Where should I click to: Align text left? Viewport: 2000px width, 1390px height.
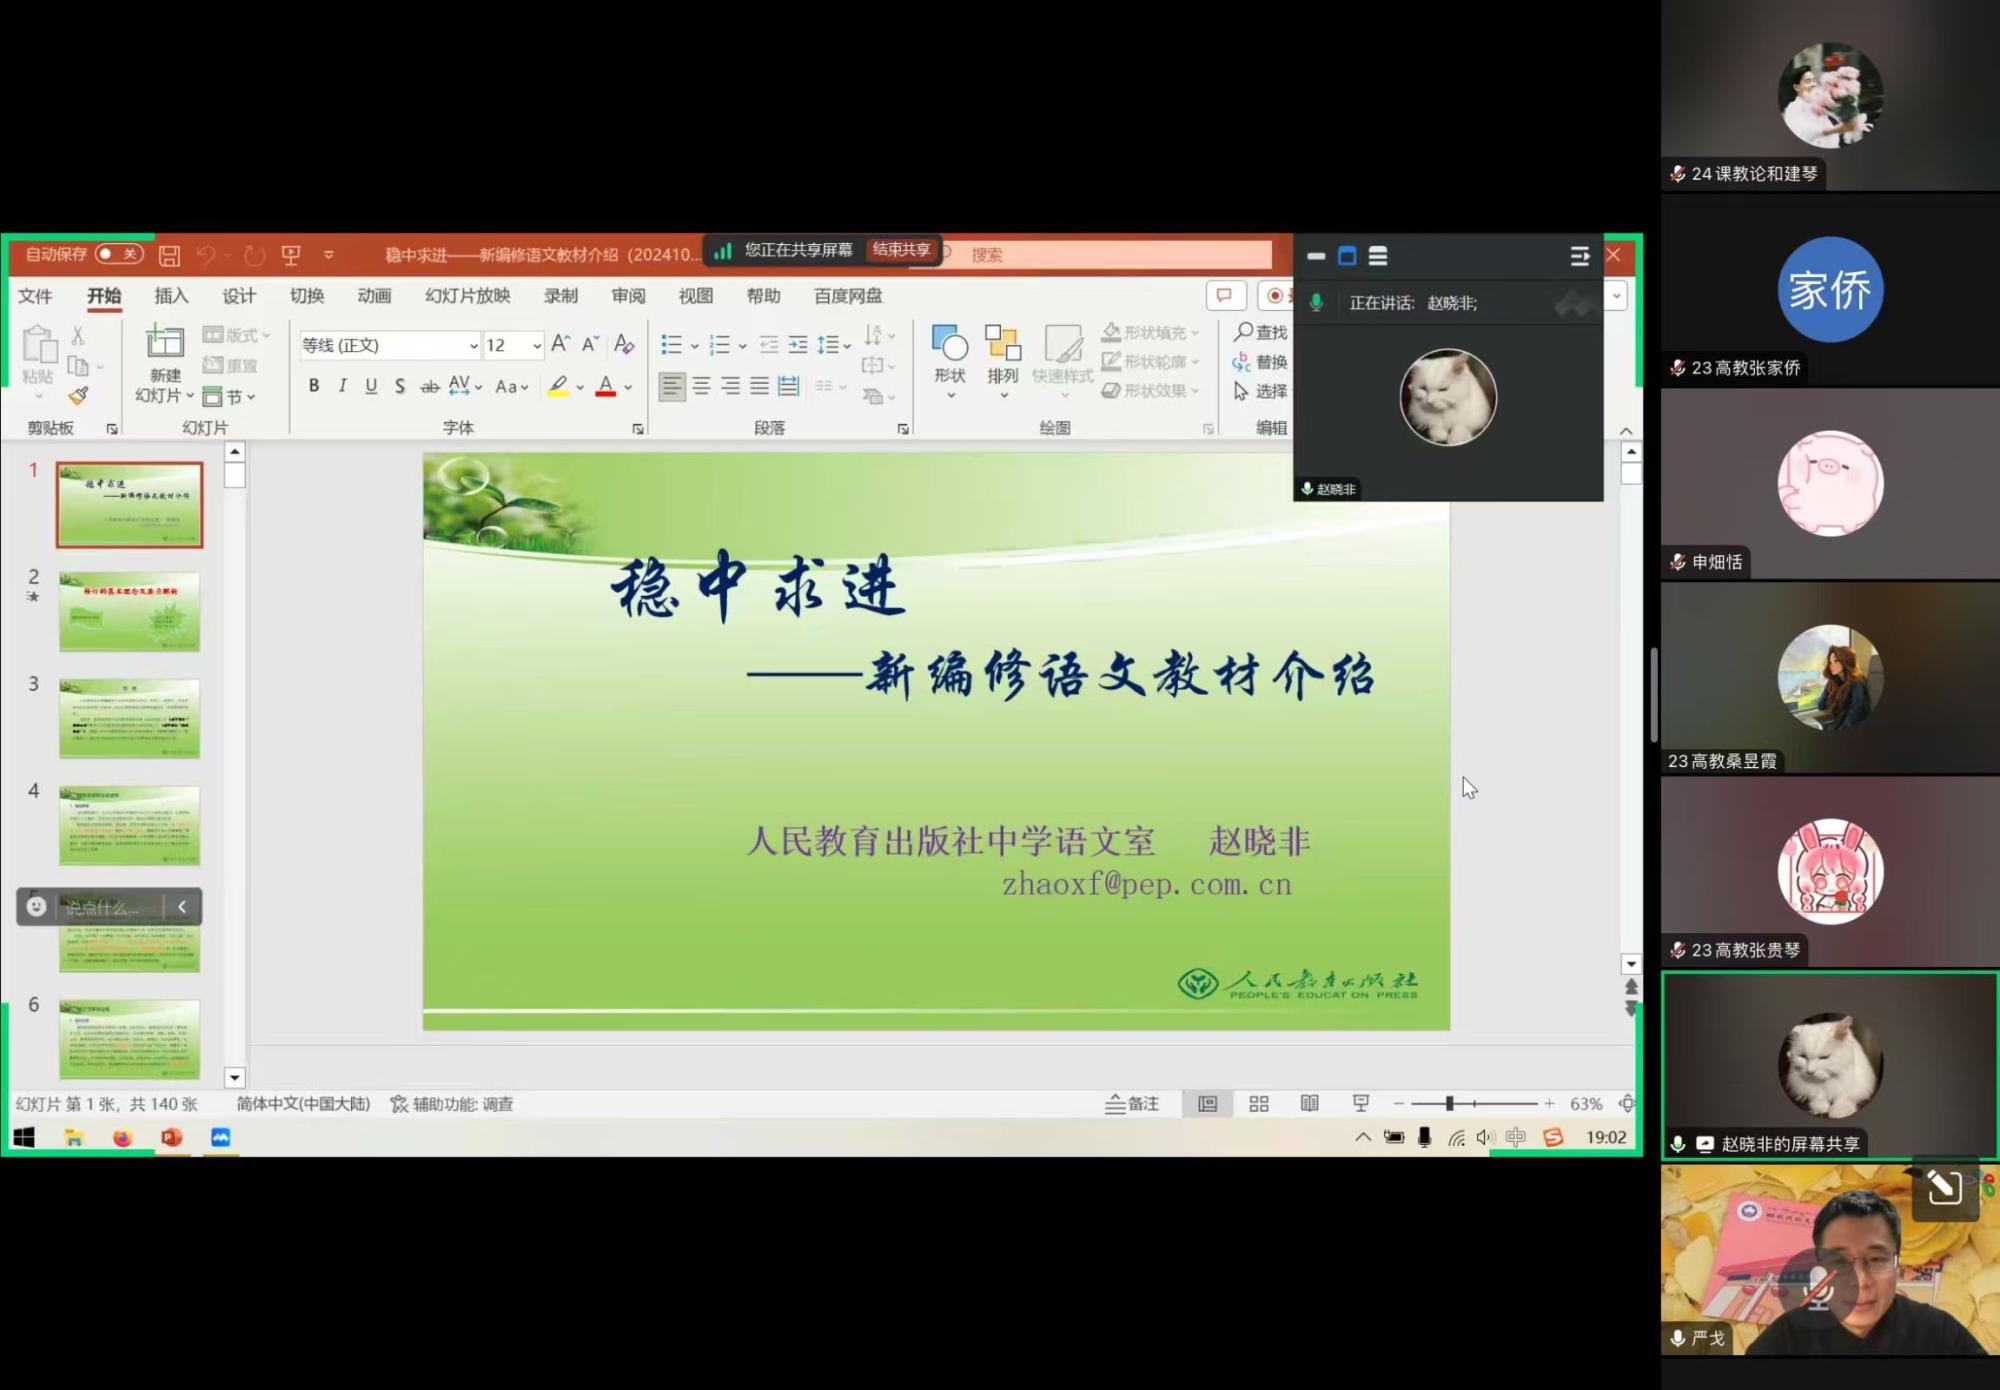(672, 386)
